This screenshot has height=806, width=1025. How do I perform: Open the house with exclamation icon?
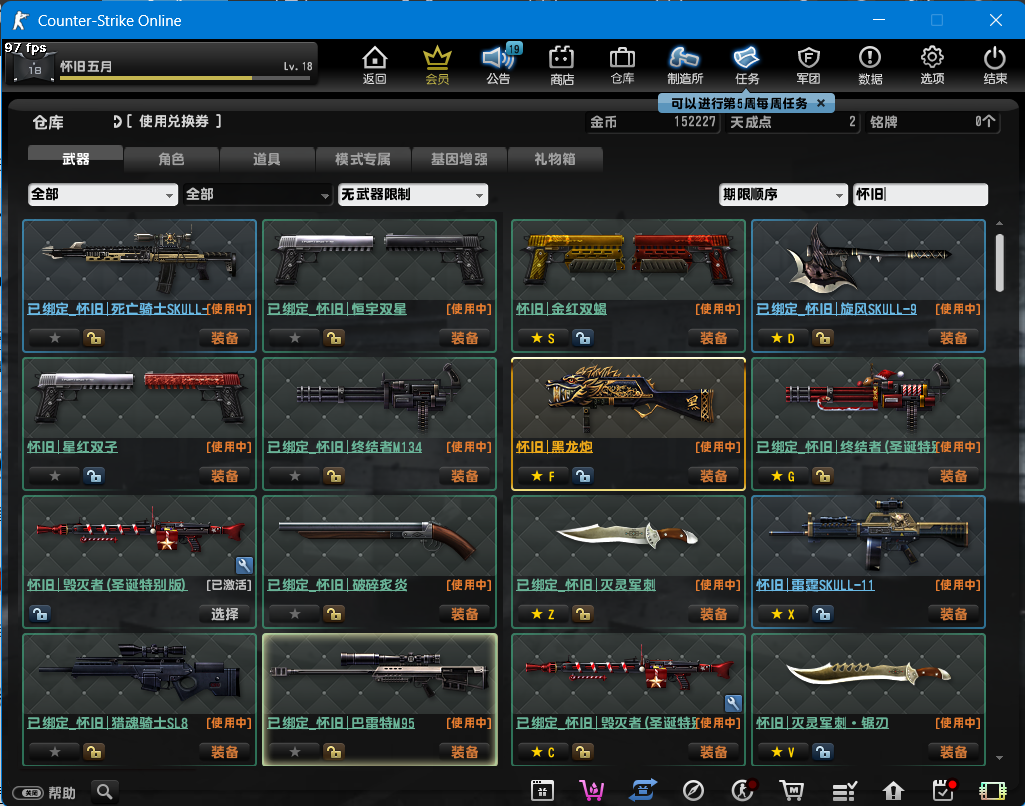click(x=893, y=791)
